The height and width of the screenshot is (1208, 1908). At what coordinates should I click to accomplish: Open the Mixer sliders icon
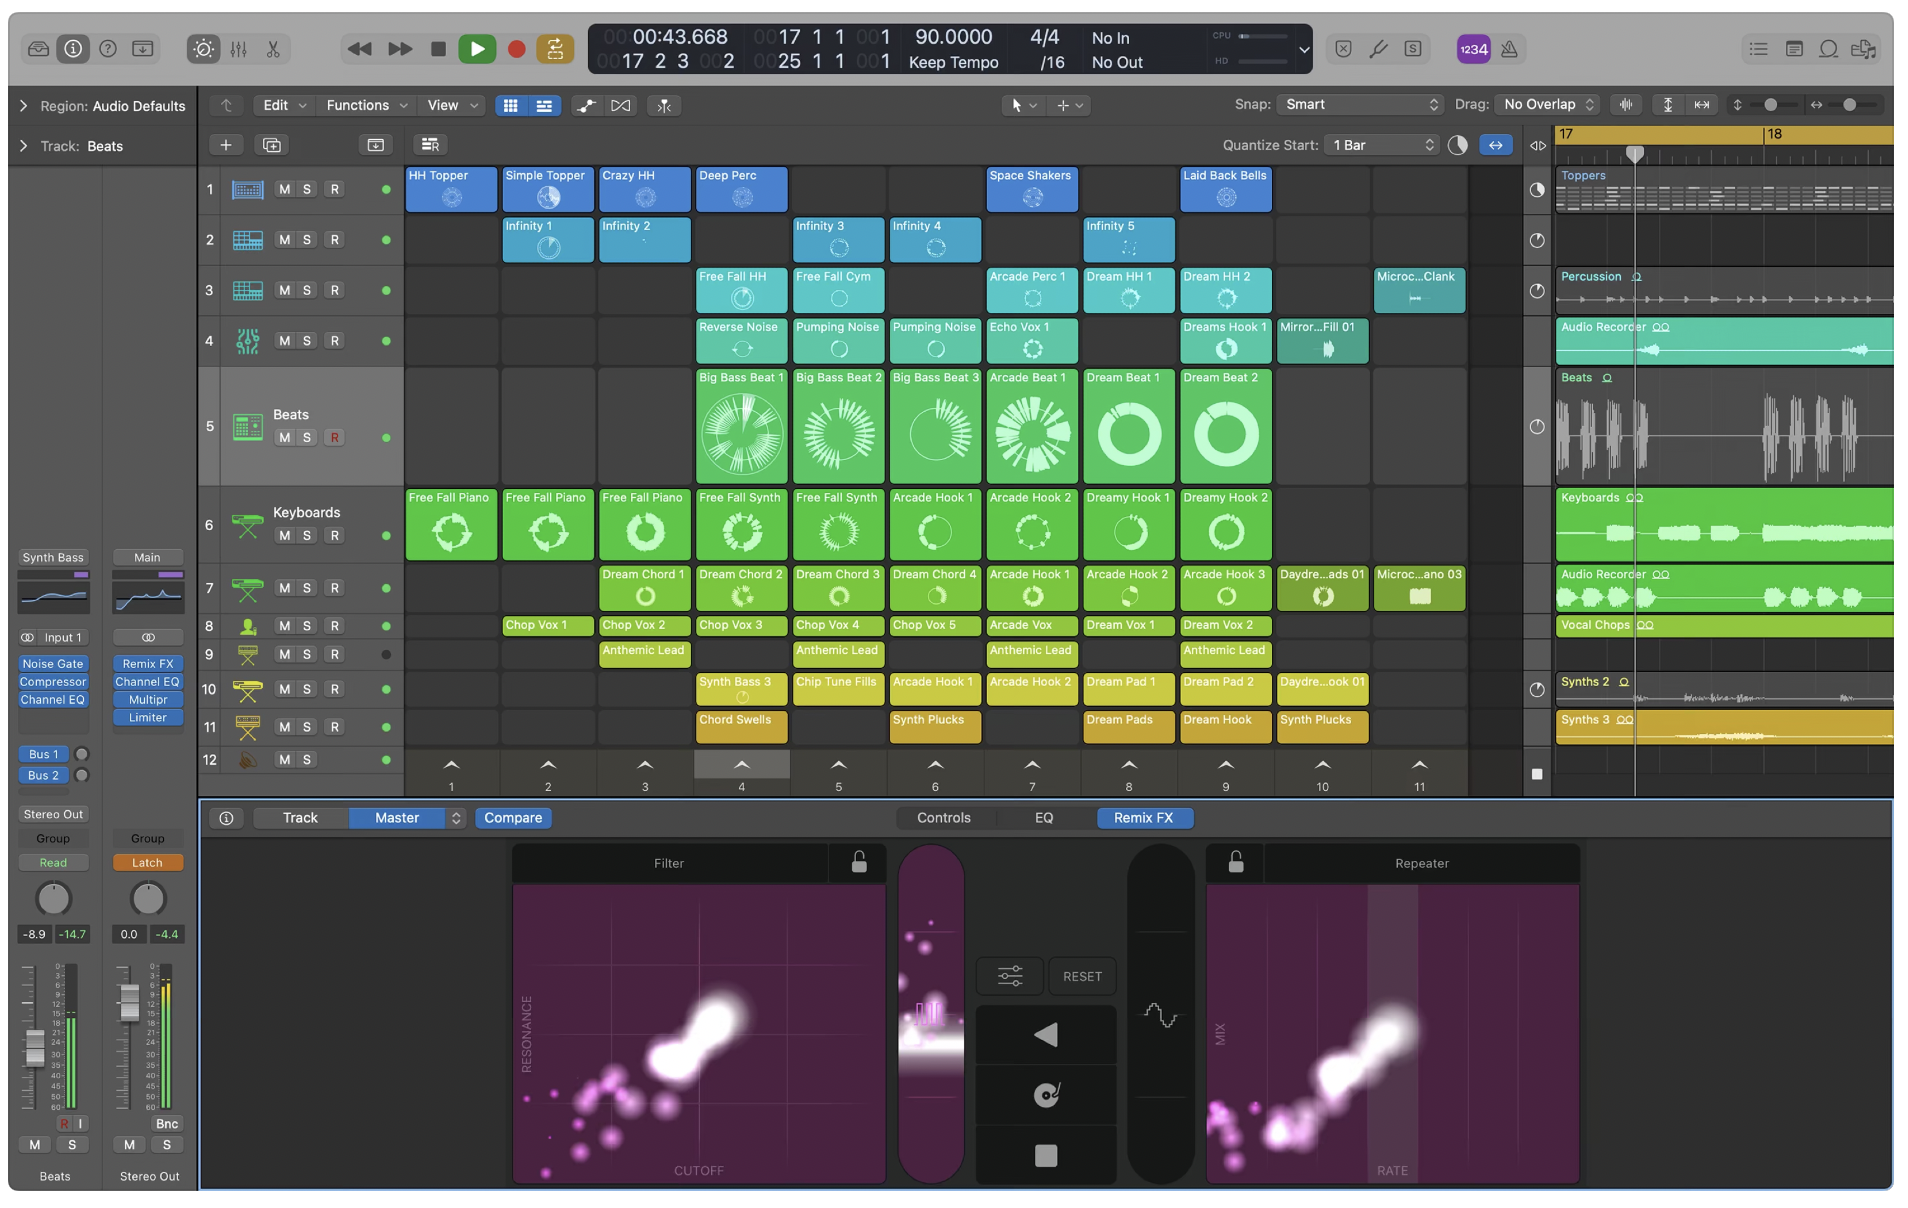pyautogui.click(x=238, y=49)
